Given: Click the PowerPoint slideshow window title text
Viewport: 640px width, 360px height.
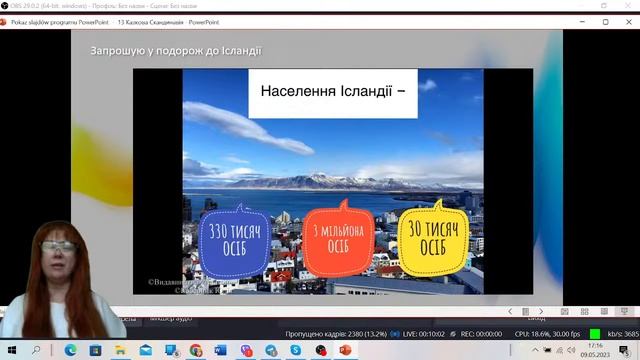Looking at the screenshot, I should tap(115, 22).
